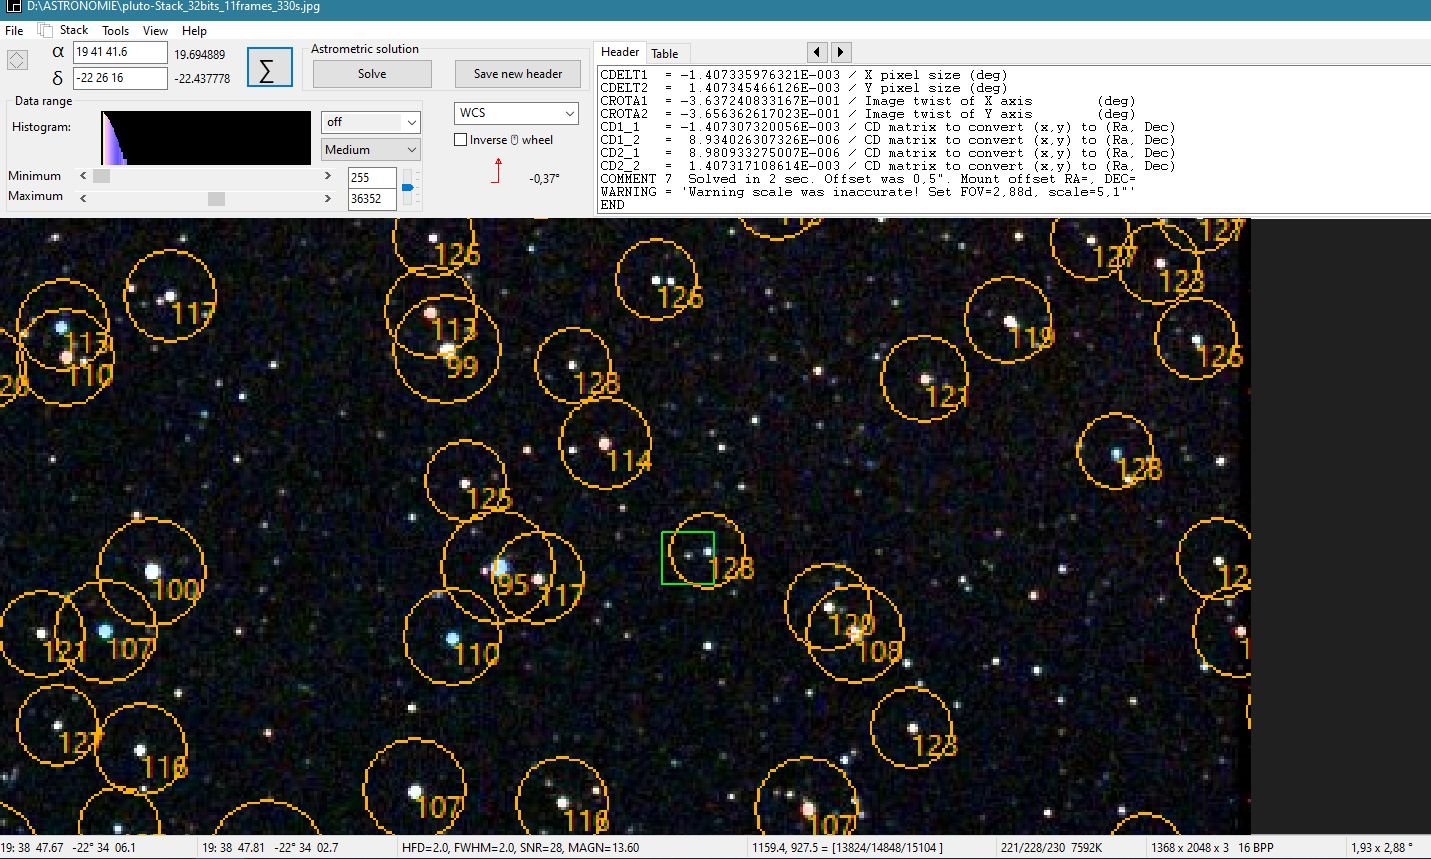Viewport: 1431px width, 859px height.
Task: Click the maximum value field 36352
Action: 372,199
